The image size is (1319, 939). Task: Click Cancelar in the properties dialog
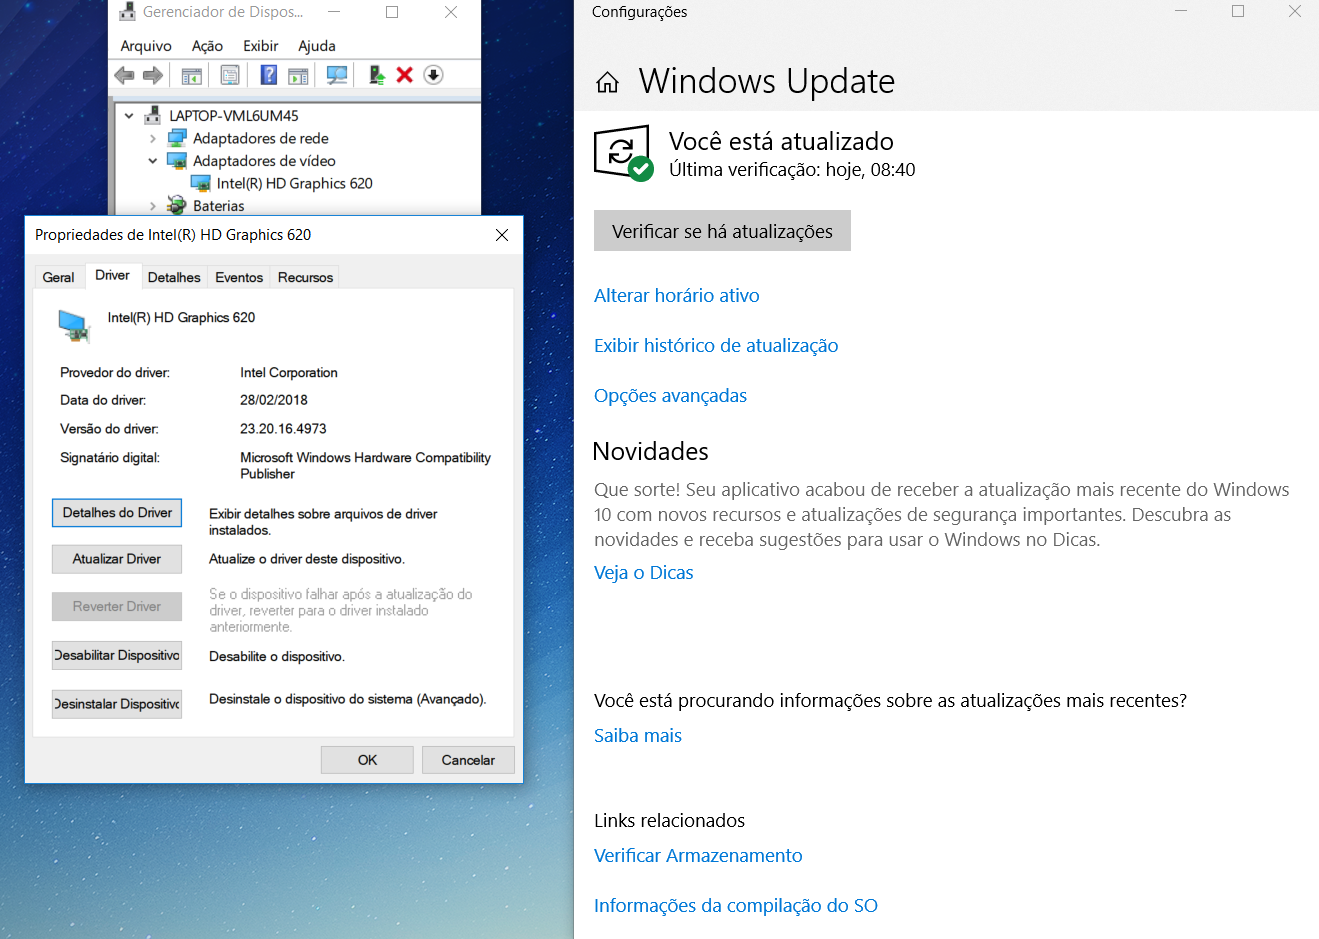tap(468, 760)
